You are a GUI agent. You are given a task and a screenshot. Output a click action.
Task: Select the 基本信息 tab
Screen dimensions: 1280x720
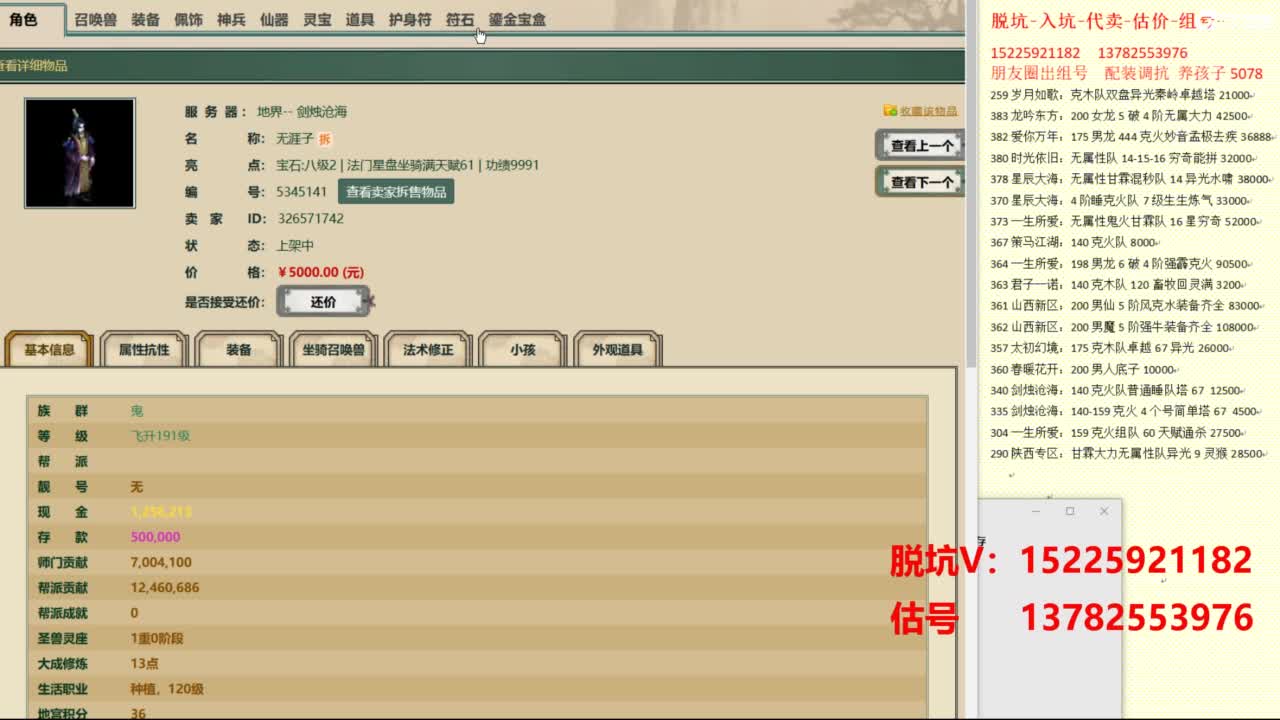[x=49, y=350]
